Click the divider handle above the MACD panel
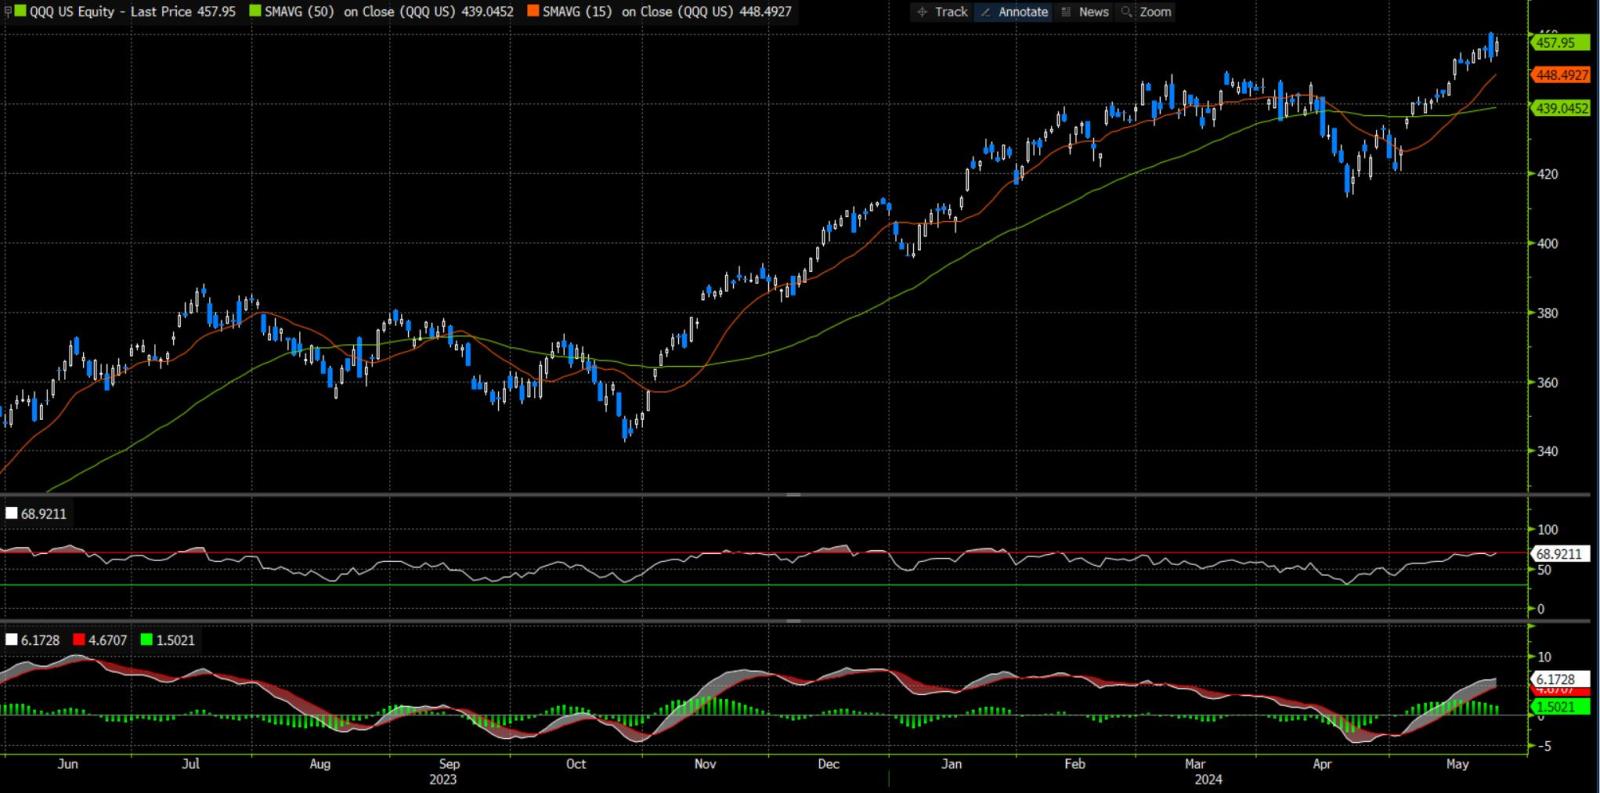Screen dimensions: 1600x793 click(x=793, y=621)
